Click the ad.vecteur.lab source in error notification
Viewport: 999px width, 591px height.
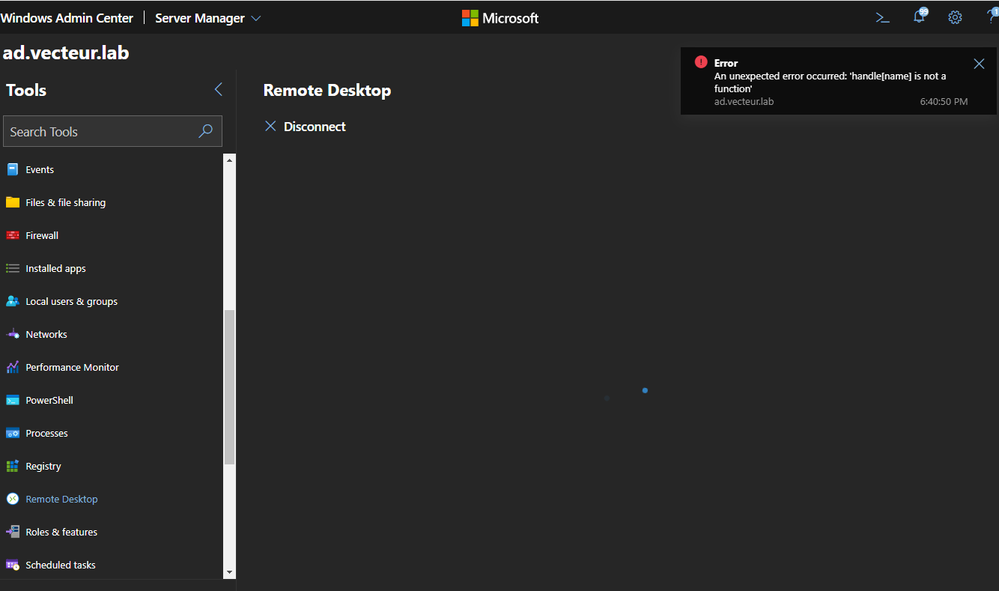[744, 101]
